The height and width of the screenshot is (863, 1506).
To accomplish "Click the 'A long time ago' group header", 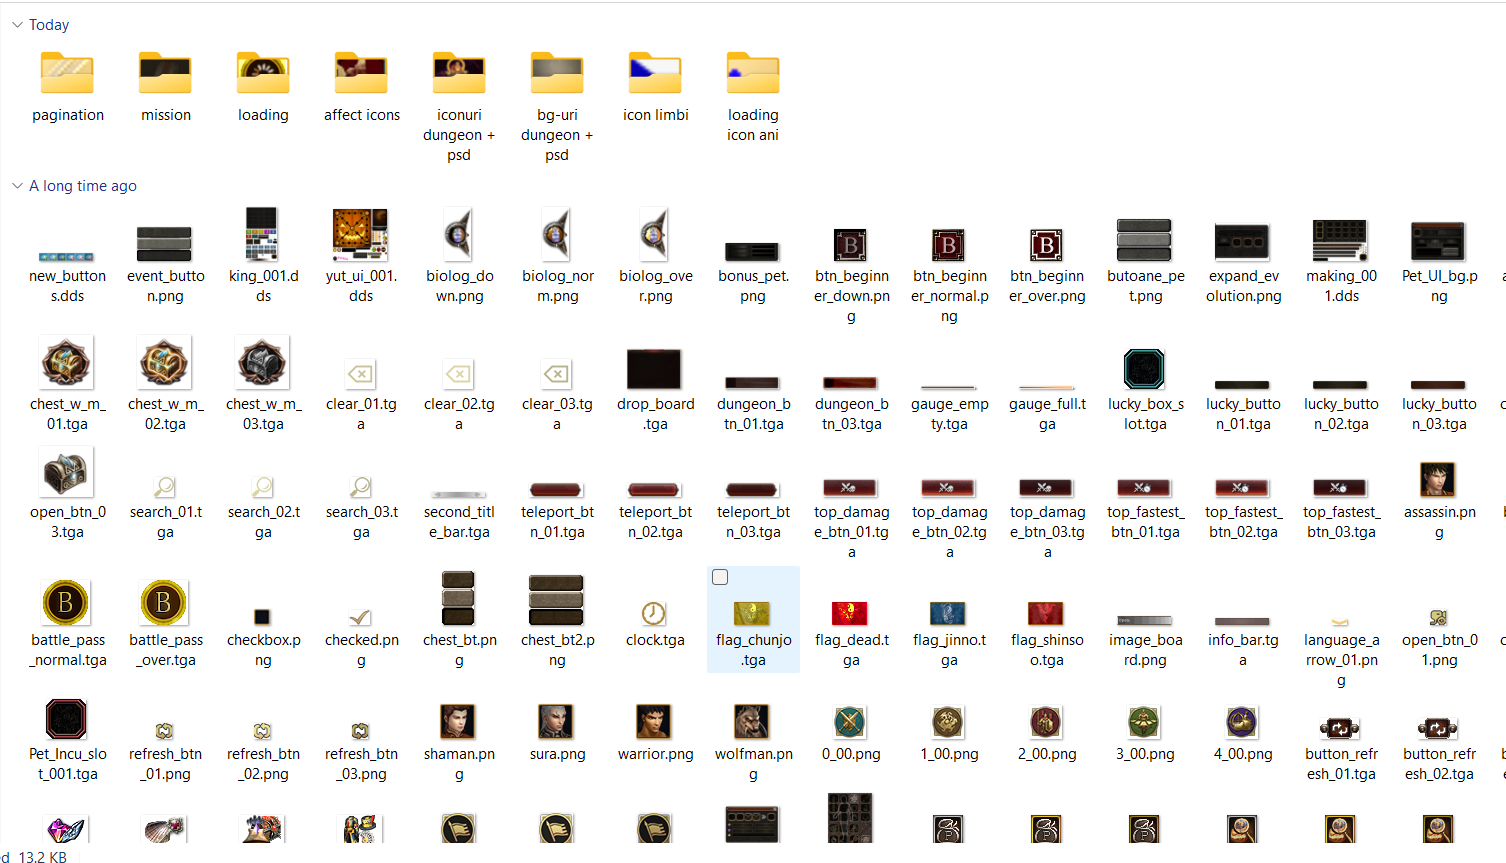I will (x=83, y=186).
